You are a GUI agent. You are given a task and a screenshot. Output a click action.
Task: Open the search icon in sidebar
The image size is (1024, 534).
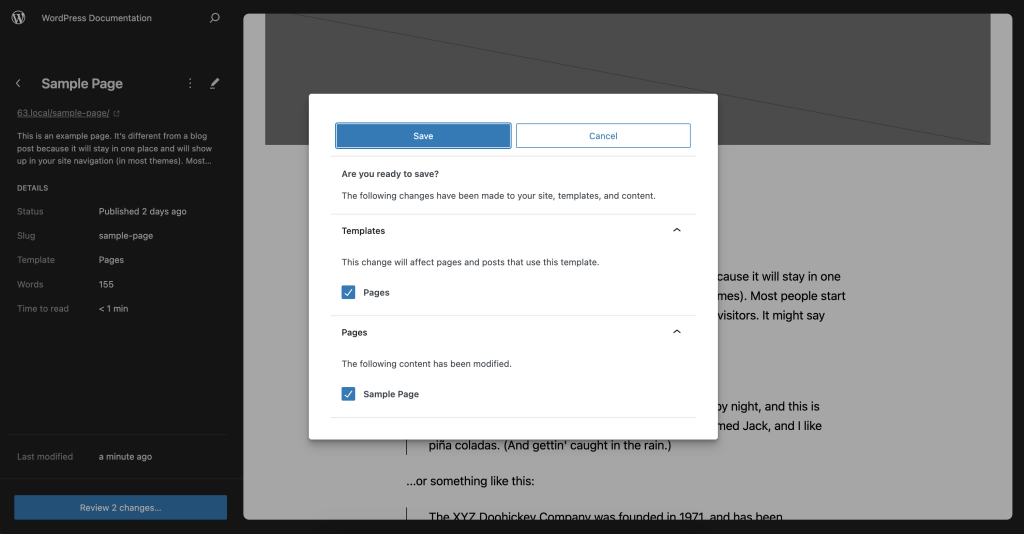click(x=214, y=18)
